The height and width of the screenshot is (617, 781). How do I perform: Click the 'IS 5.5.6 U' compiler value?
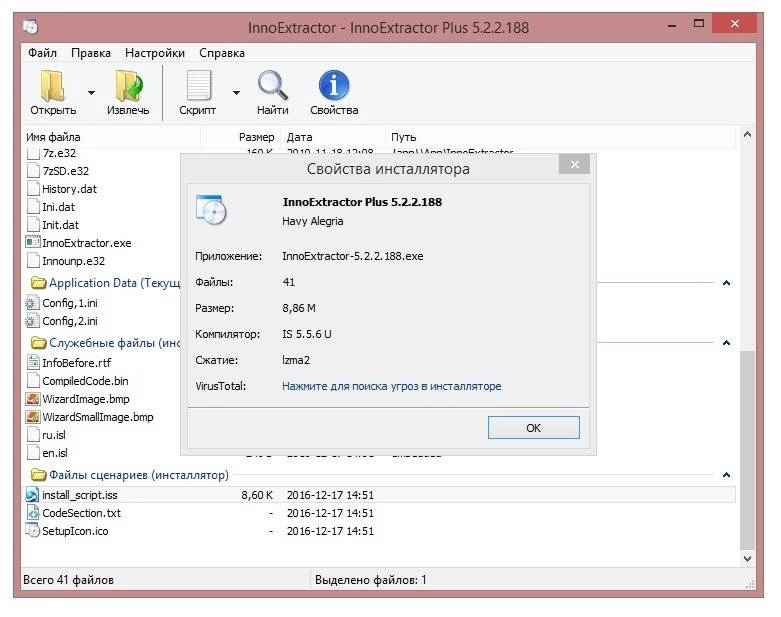tap(307, 334)
